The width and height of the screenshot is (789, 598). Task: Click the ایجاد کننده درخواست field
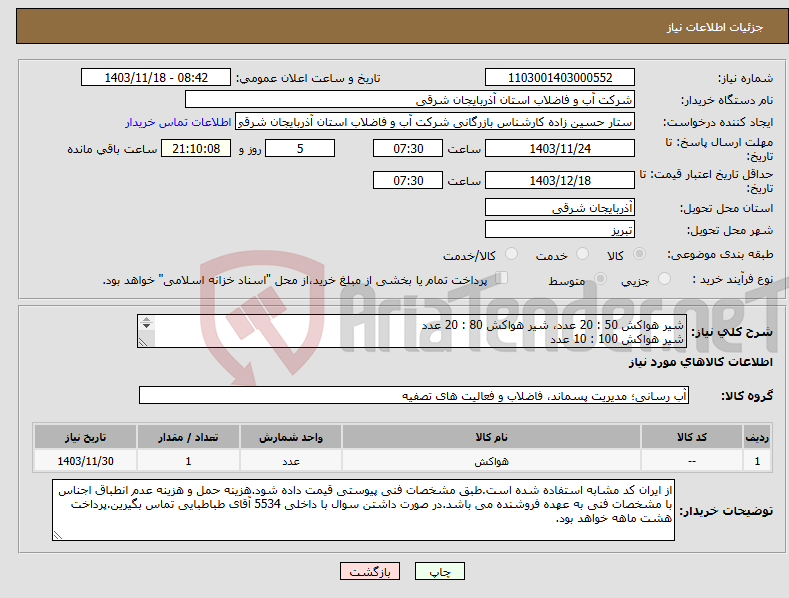tap(435, 122)
